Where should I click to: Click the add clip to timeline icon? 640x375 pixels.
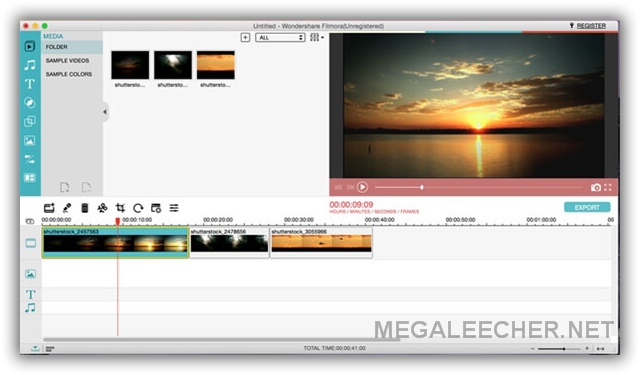49,208
